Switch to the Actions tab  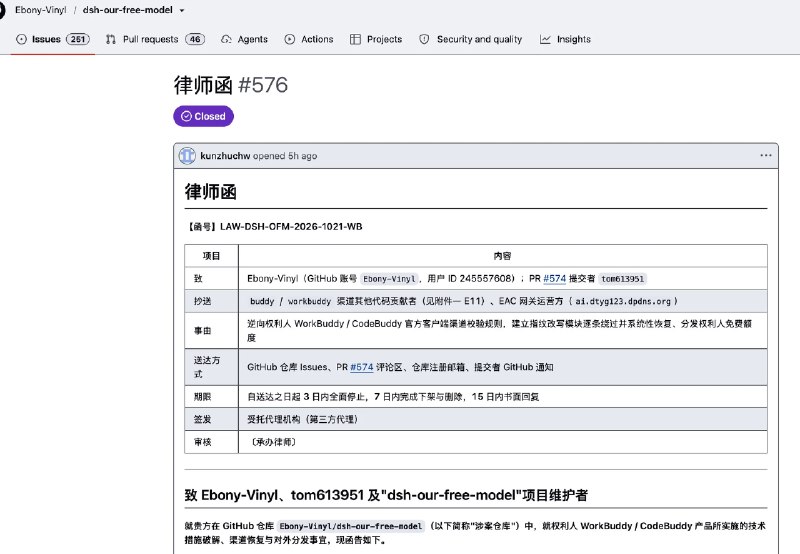(309, 39)
